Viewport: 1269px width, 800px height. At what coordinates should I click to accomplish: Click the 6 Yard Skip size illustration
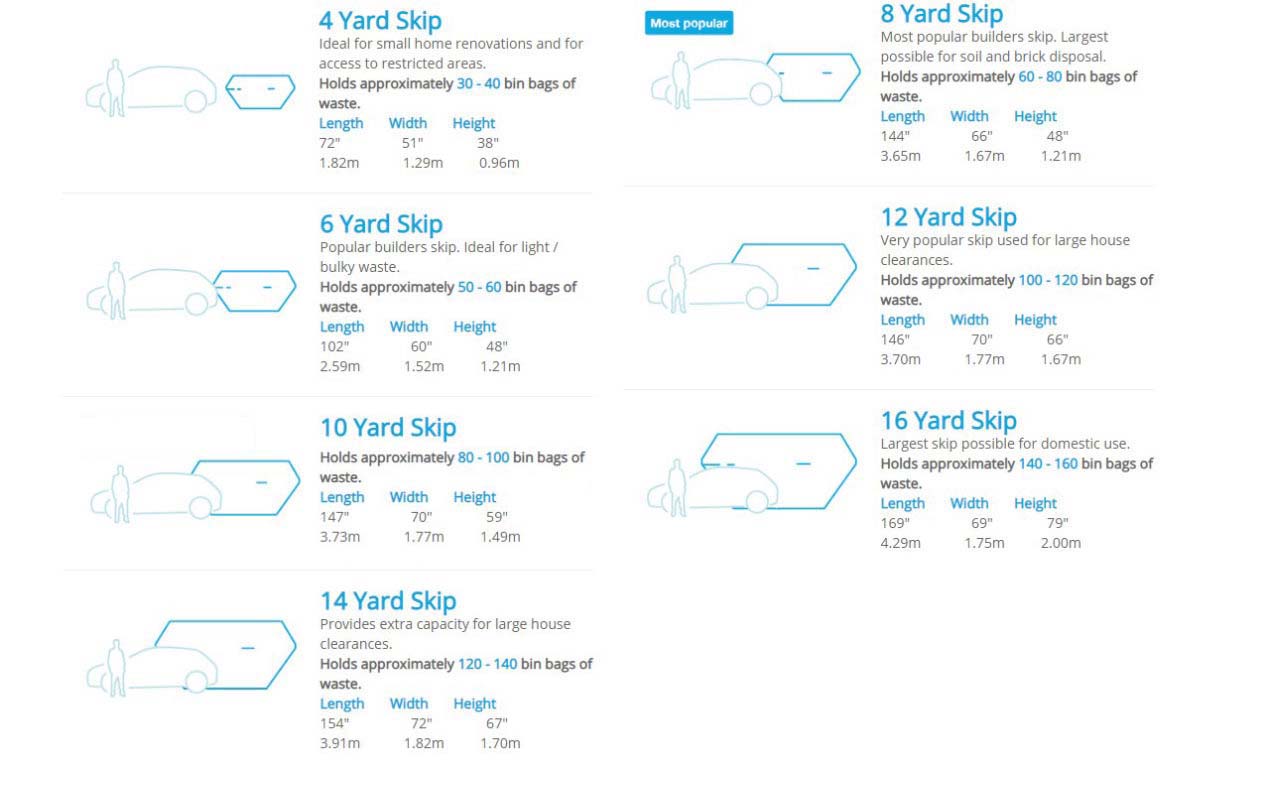pyautogui.click(x=190, y=291)
